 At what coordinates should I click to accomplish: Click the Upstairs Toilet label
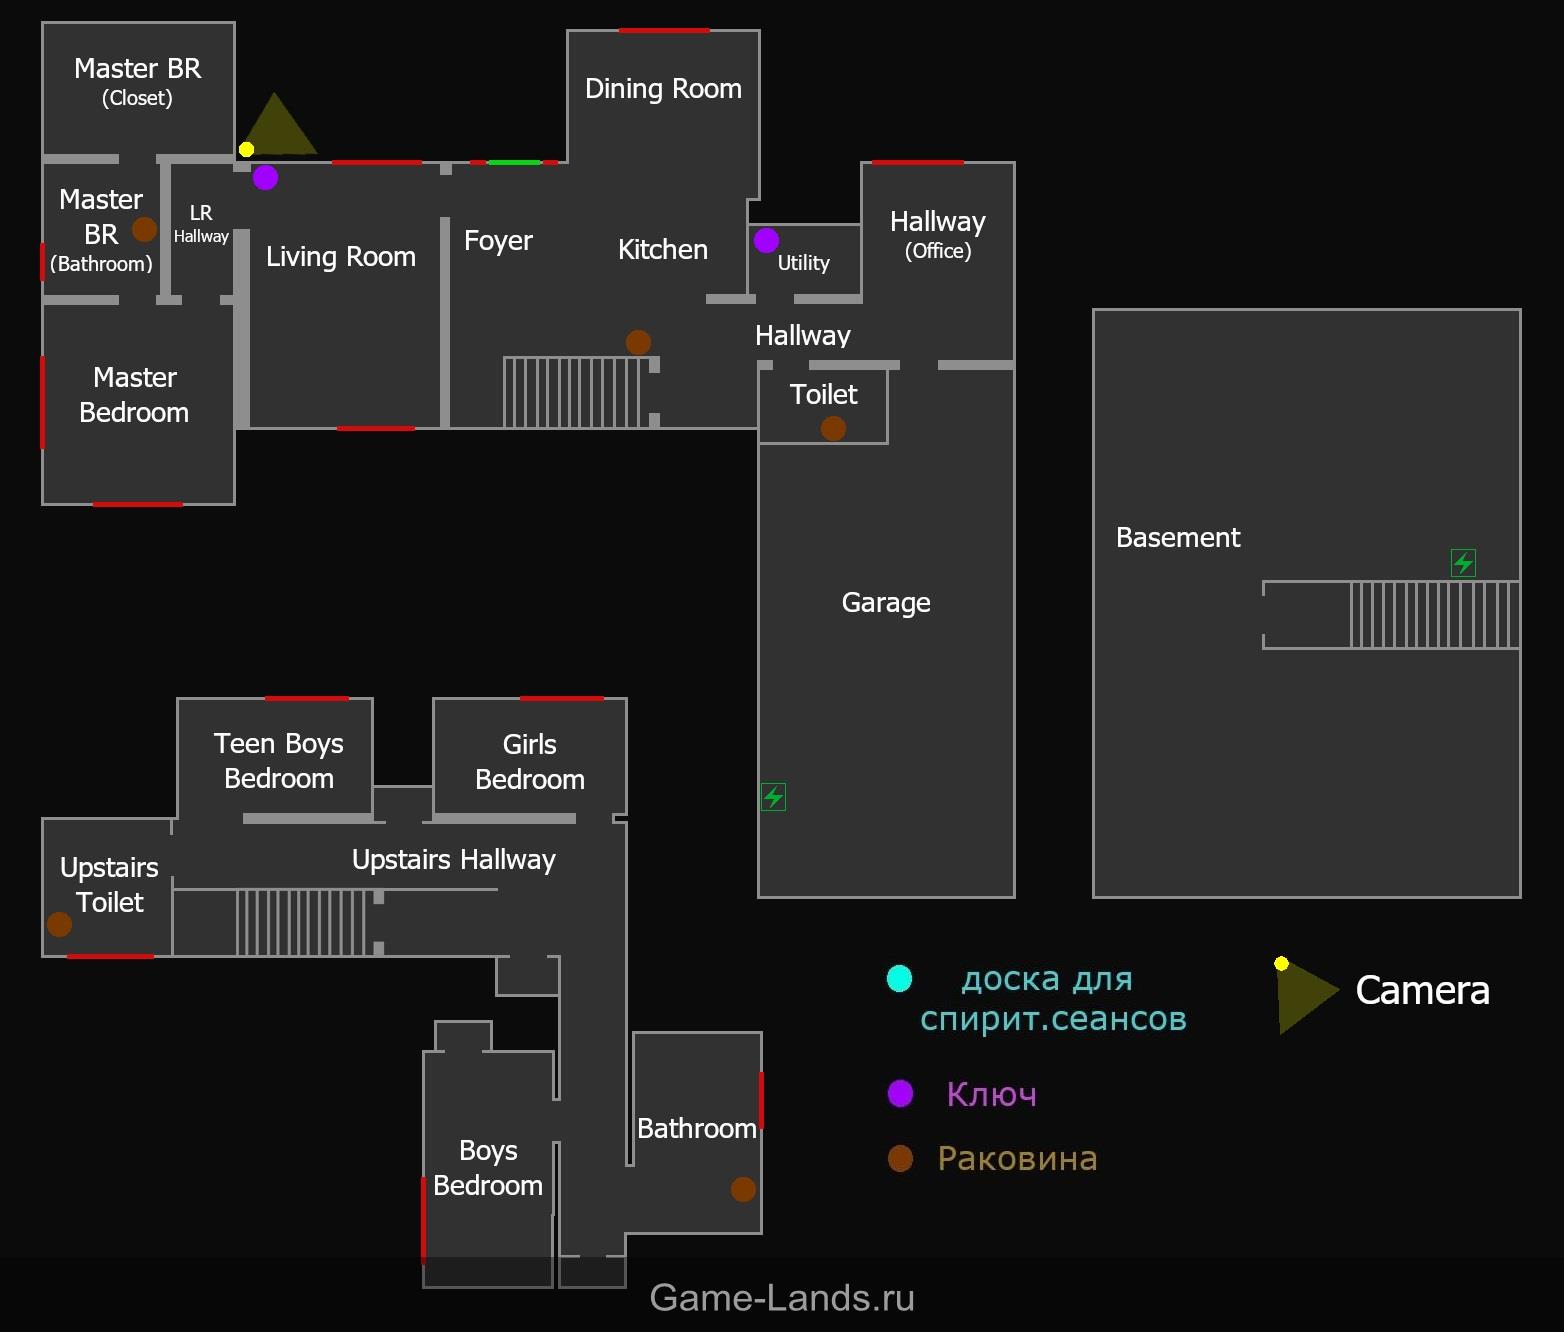pos(109,885)
